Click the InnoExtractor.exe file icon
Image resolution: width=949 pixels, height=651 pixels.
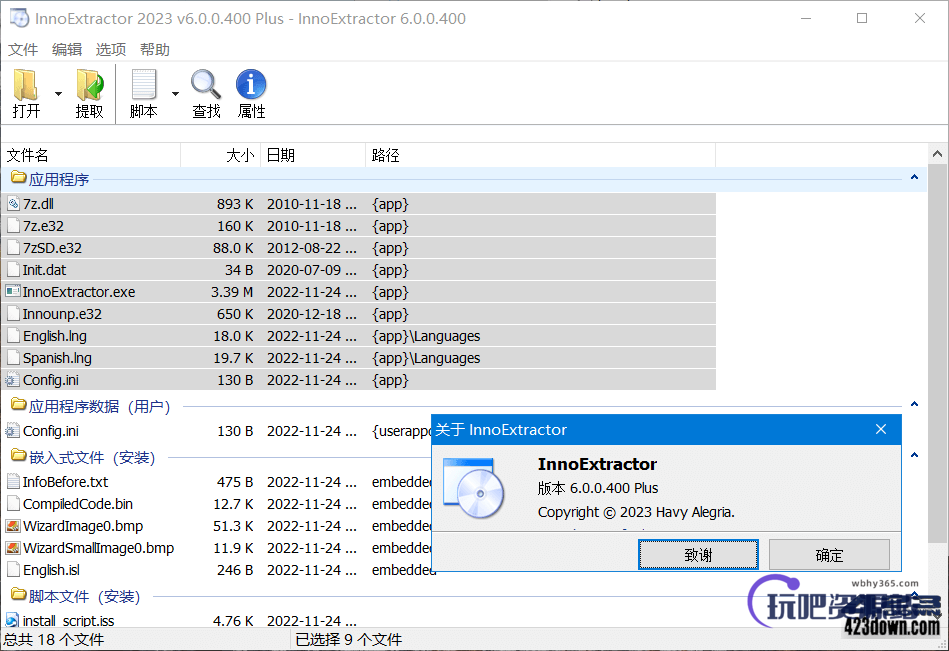click(13, 292)
